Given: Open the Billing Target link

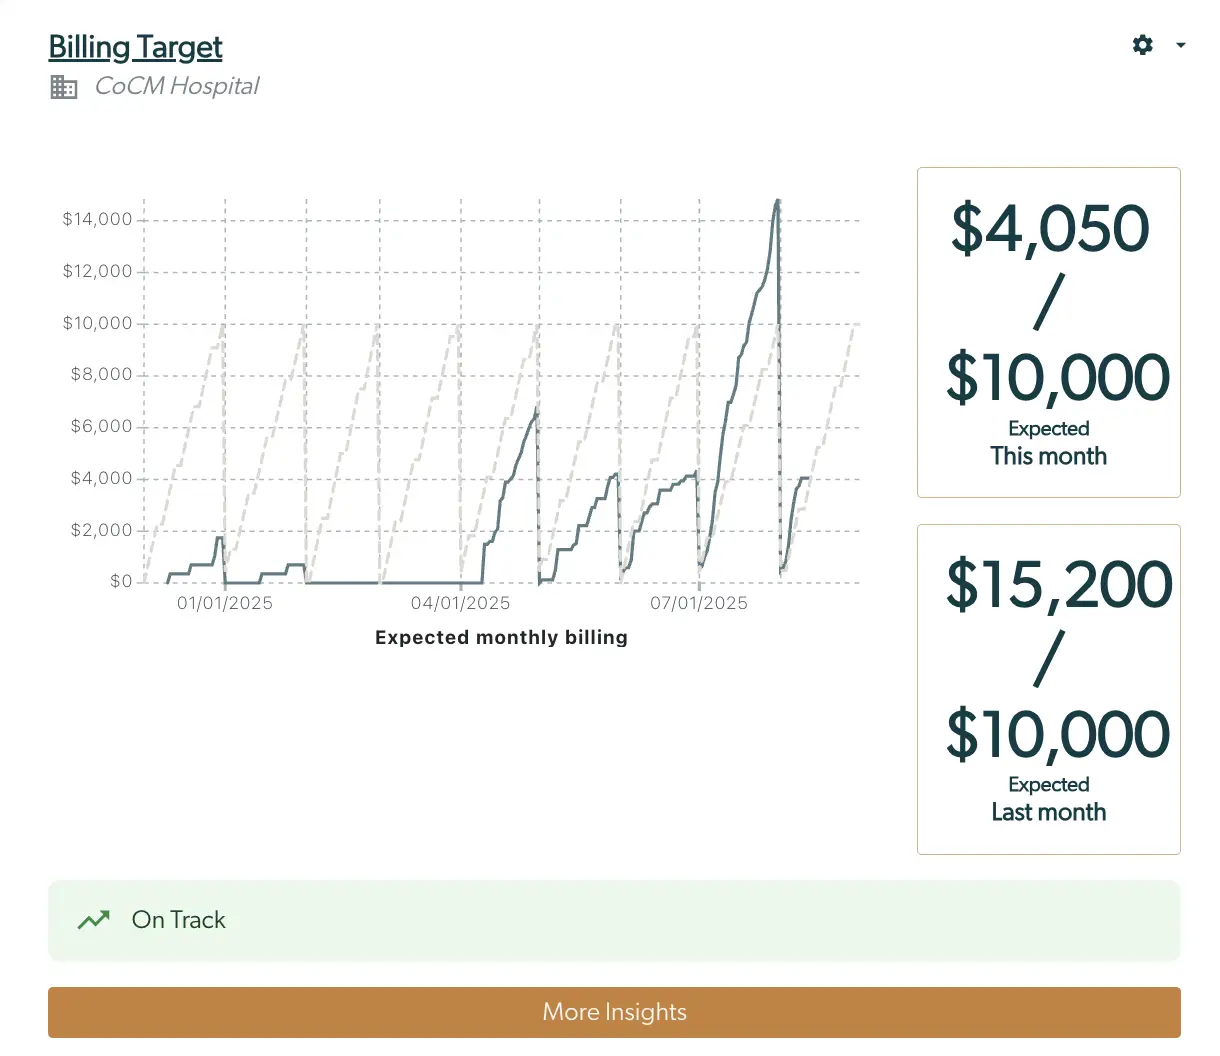Looking at the screenshot, I should coord(135,47).
